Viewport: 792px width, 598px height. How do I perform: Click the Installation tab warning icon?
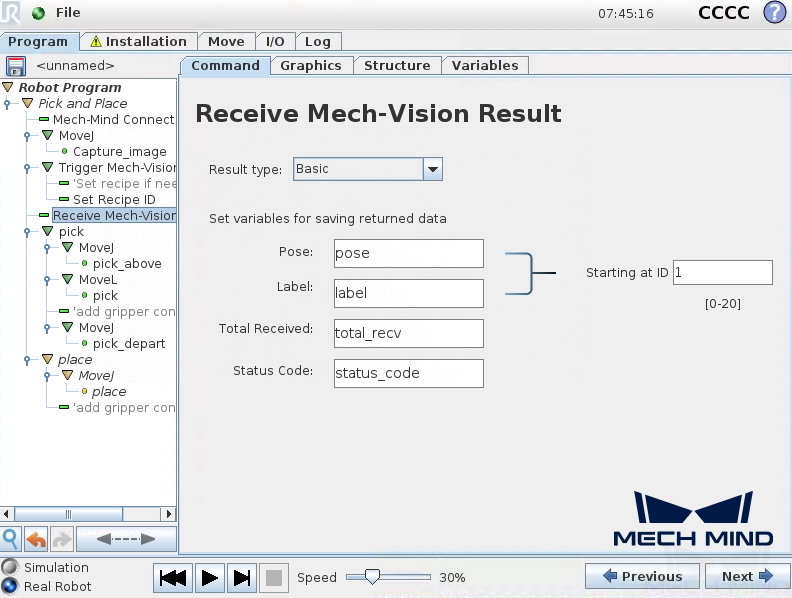(x=95, y=41)
